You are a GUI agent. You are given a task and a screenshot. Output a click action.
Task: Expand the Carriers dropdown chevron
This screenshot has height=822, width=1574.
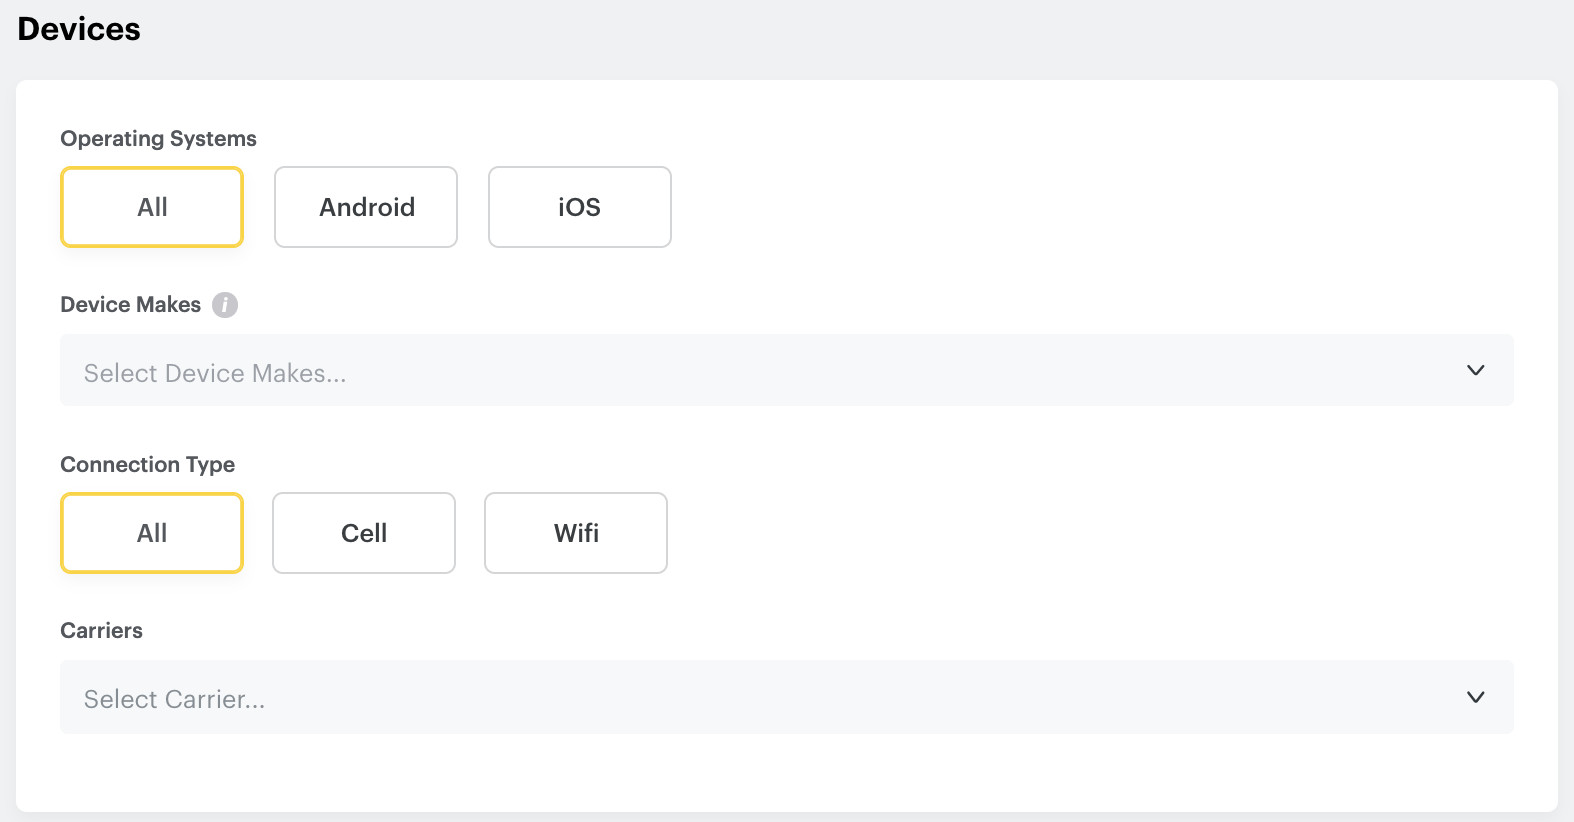tap(1475, 697)
